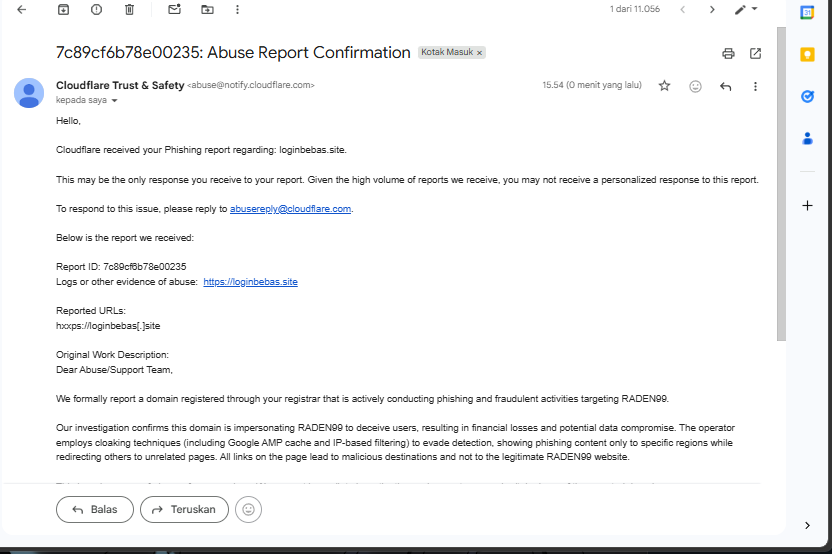Image resolution: width=832 pixels, height=554 pixels.
Task: Open Google Calendar side panel
Action: 807,13
